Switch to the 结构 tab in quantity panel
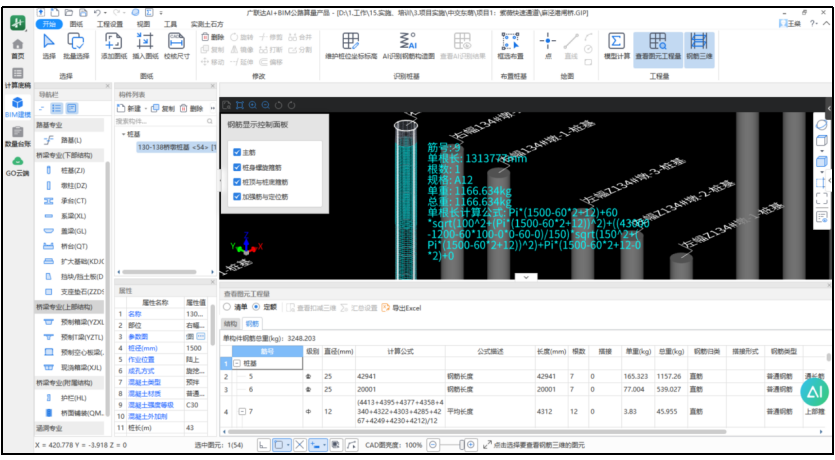835x460 pixels. tap(230, 323)
